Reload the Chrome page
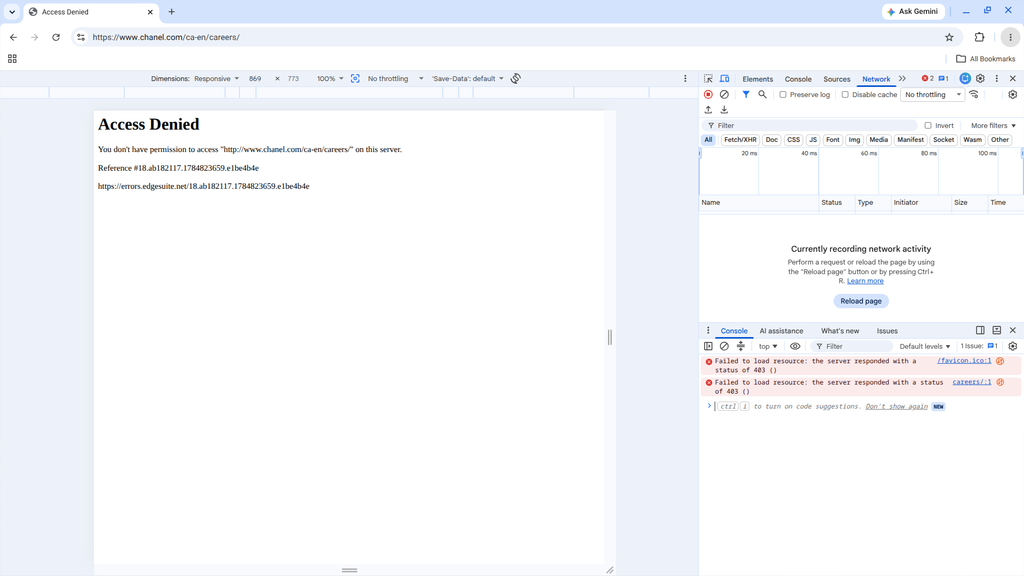1024x576 pixels. (x=56, y=37)
